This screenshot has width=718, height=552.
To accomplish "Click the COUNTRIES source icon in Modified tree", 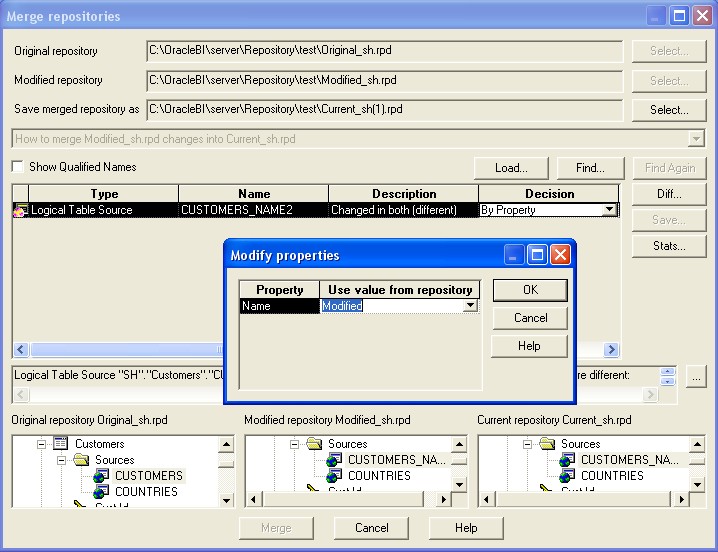I will [x=334, y=475].
